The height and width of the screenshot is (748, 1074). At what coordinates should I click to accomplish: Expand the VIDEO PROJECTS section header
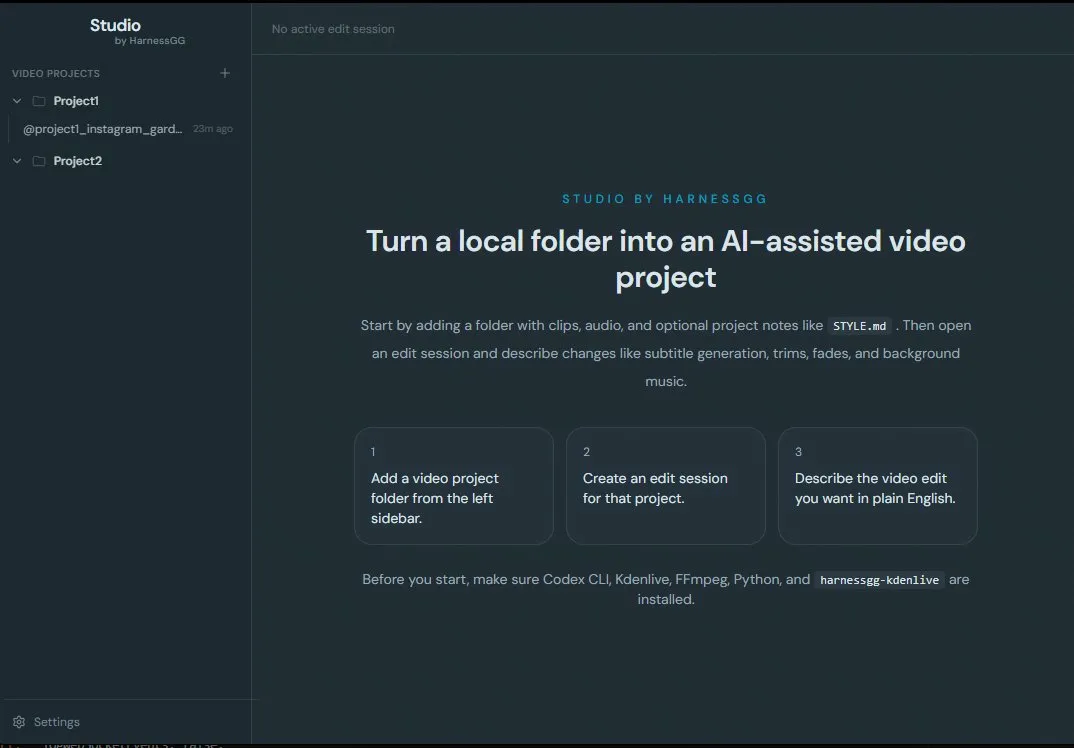(55, 73)
